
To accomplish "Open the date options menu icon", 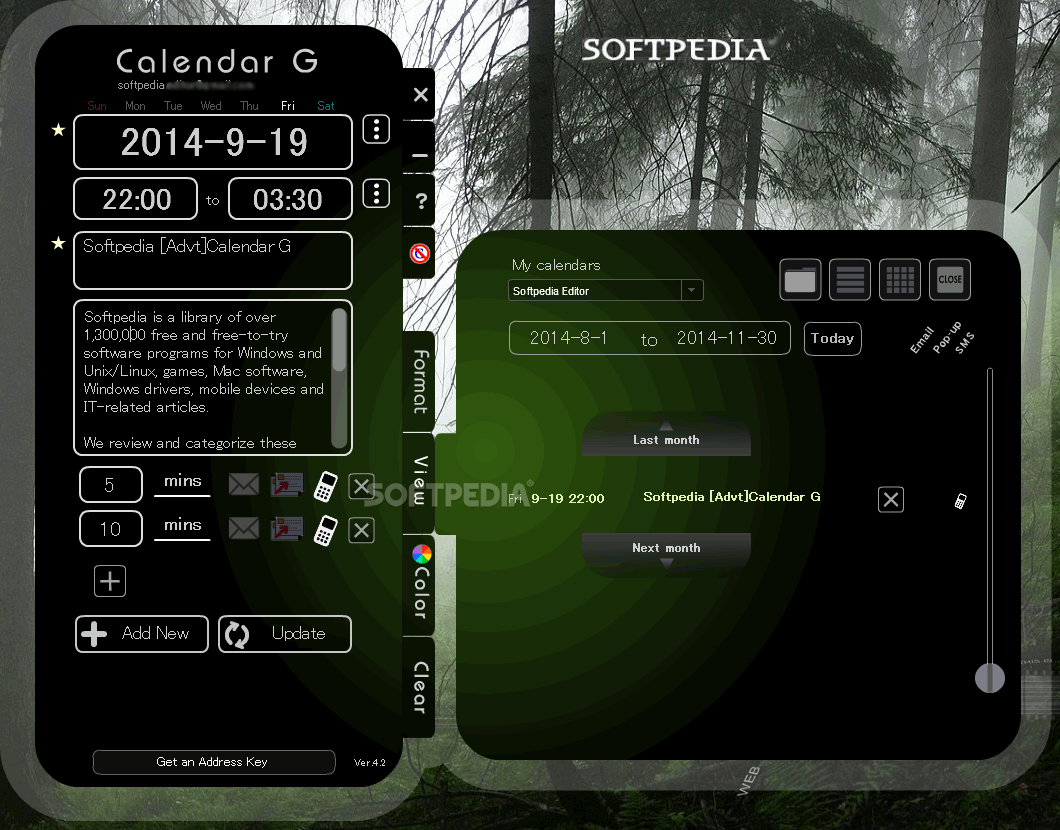I will coord(377,129).
